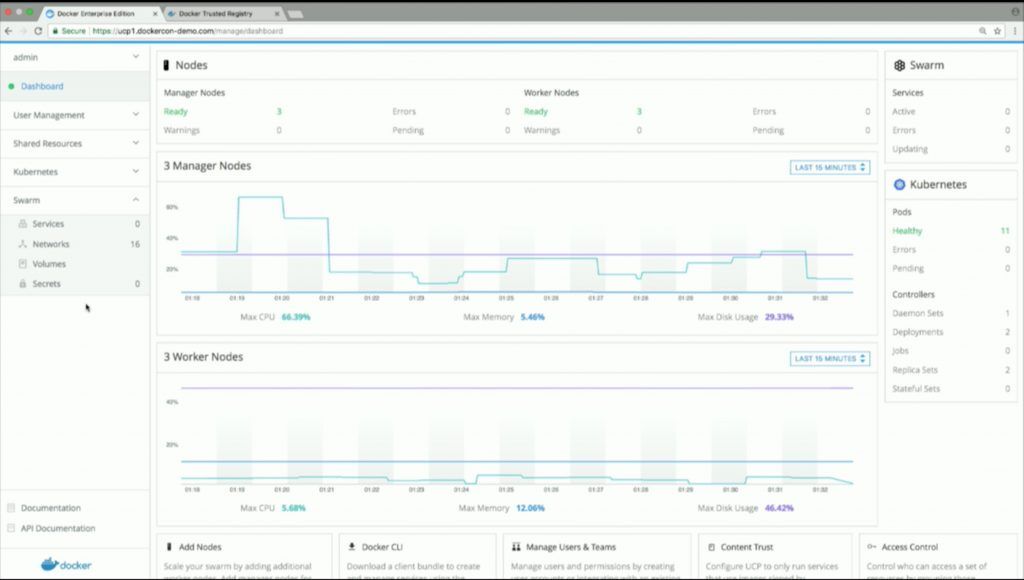This screenshot has width=1024, height=580.
Task: Click the Documentation icon in sidebar
Action: coord(11,508)
